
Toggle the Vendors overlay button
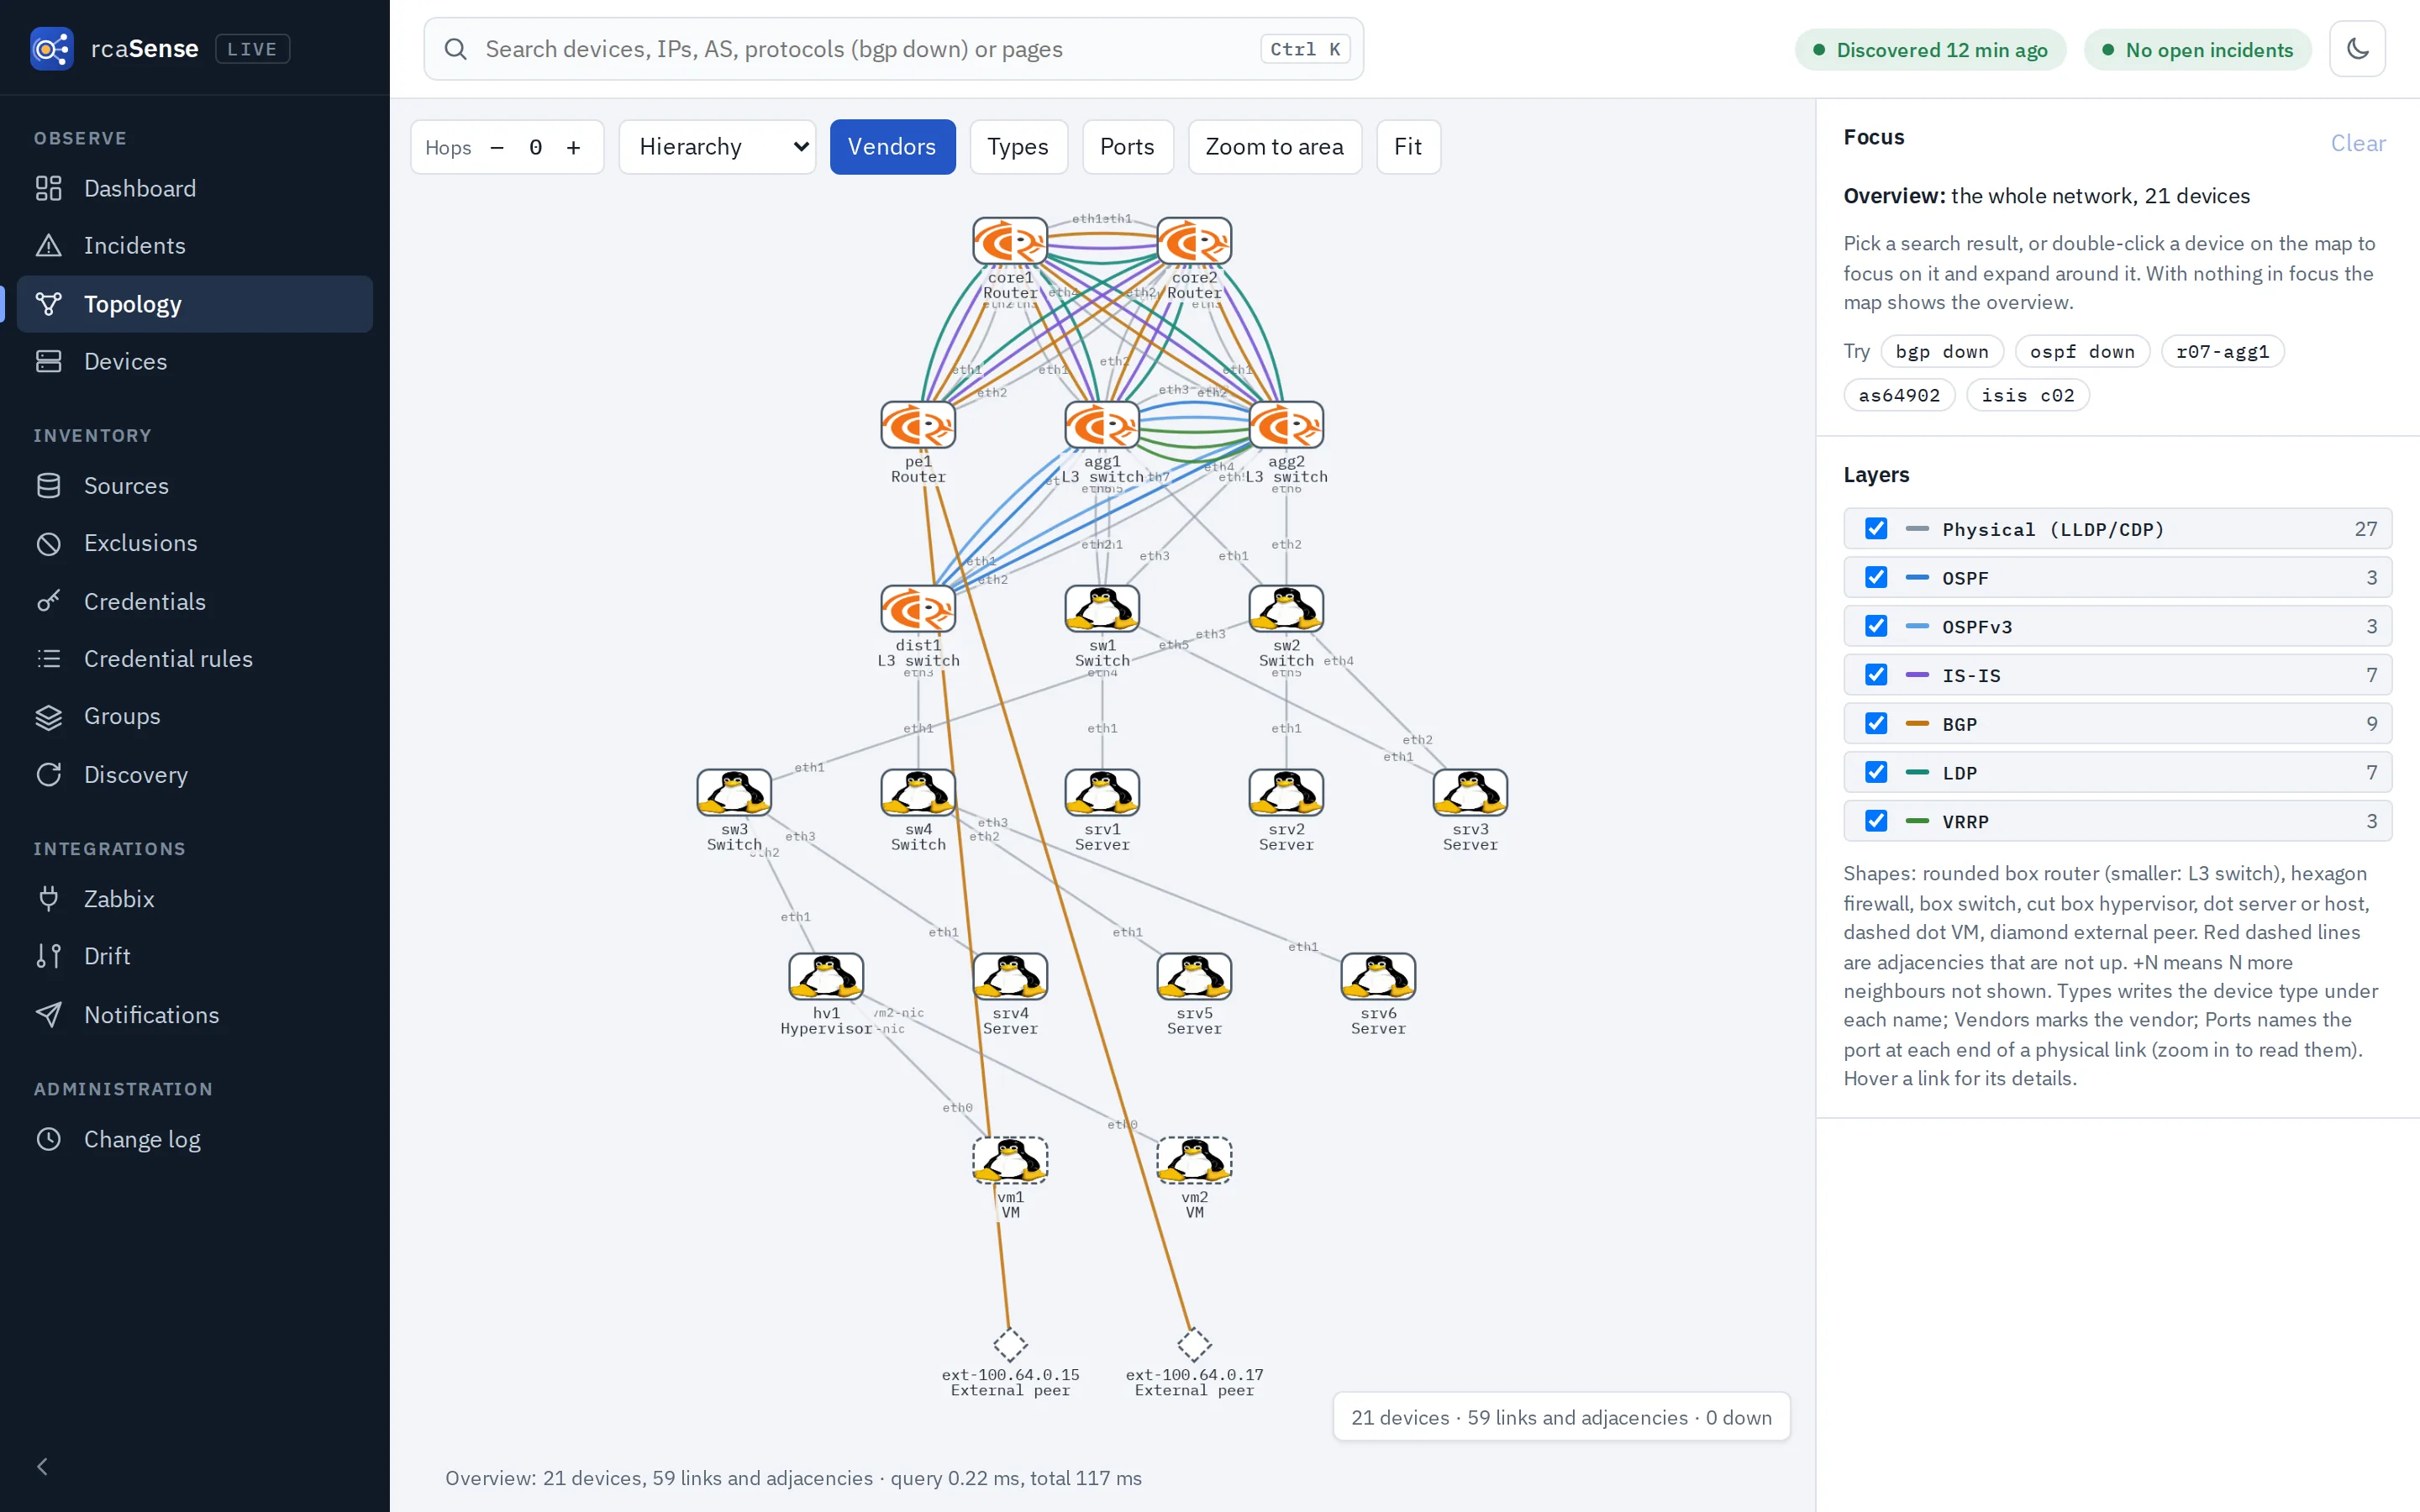[x=892, y=147]
